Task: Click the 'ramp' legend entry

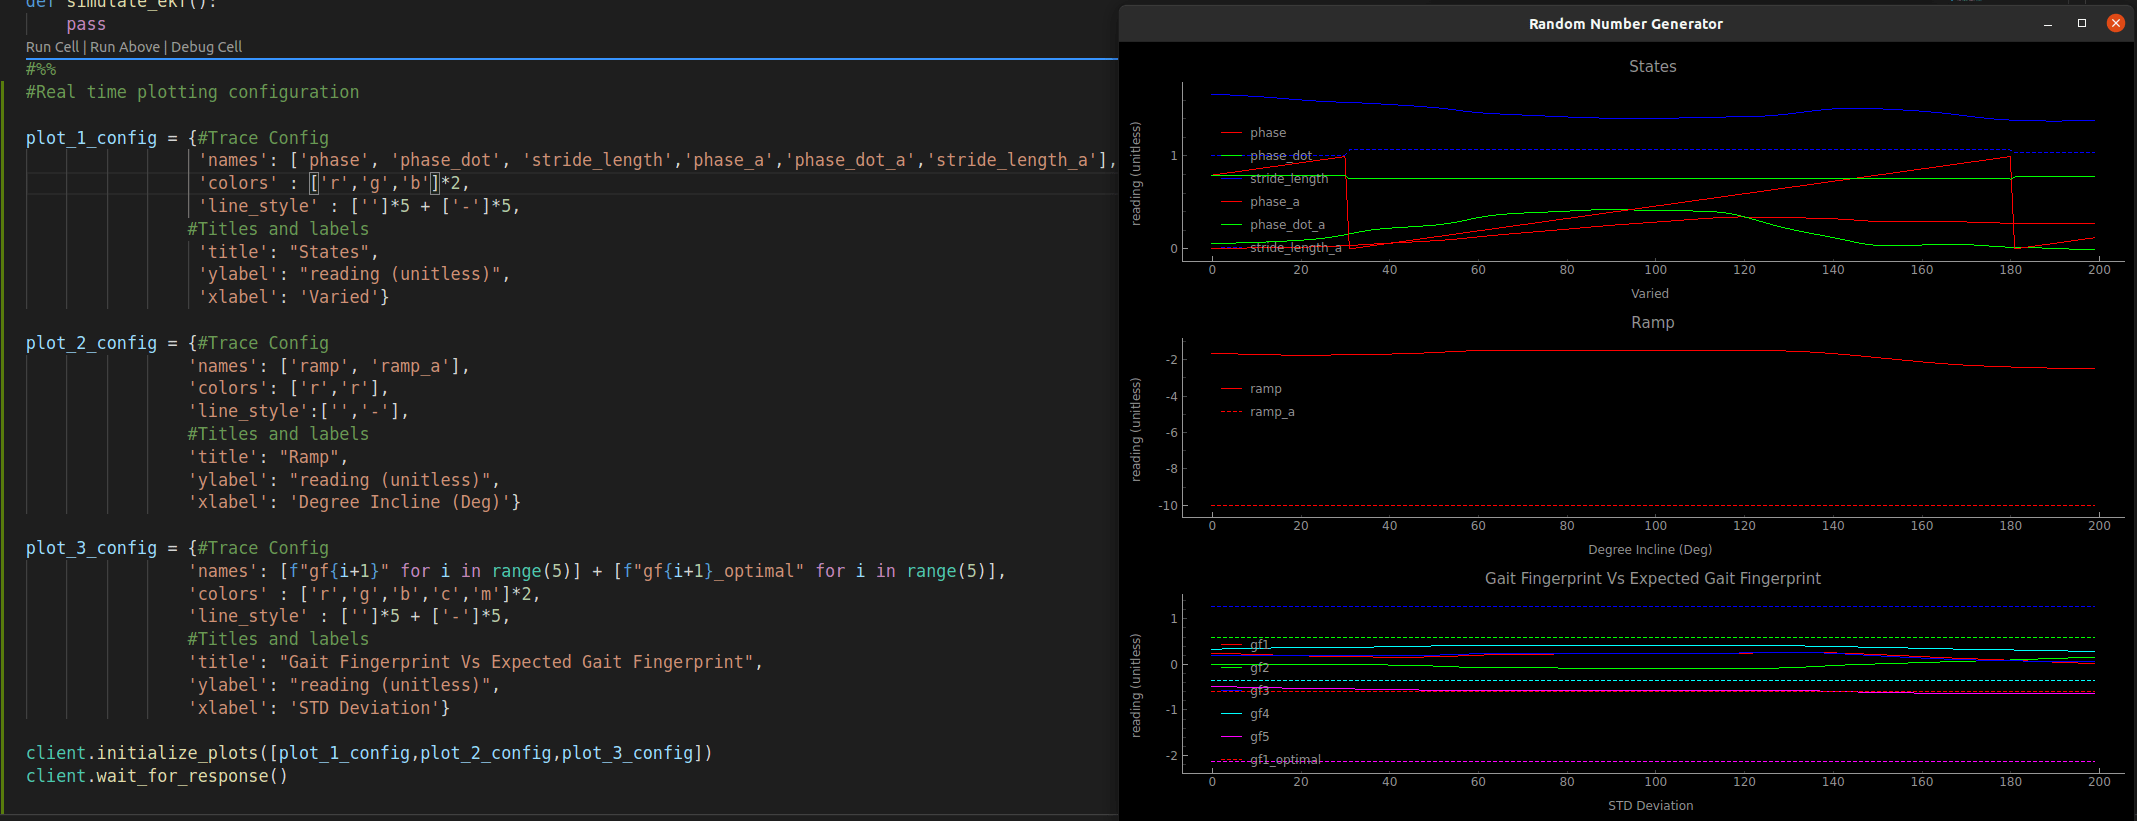Action: coord(1265,389)
